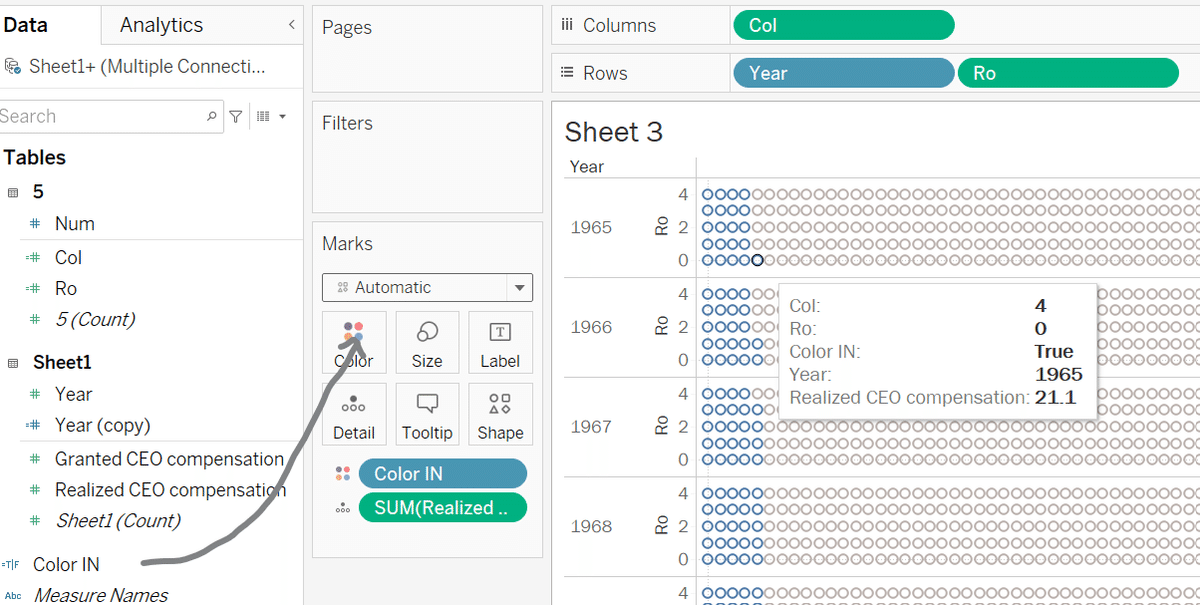Click the Search fields input box
This screenshot has width=1200, height=605.
pyautogui.click(x=100, y=117)
